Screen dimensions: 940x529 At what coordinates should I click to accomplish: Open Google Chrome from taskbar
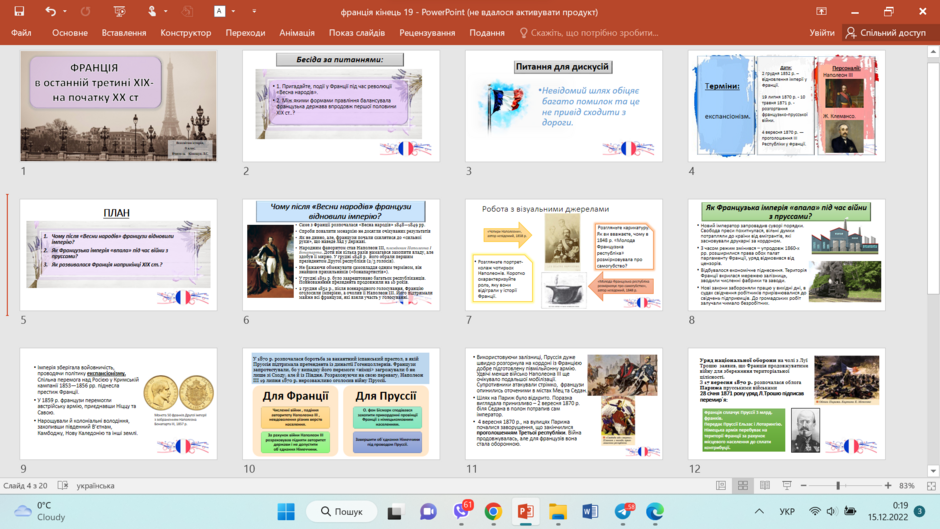point(493,512)
